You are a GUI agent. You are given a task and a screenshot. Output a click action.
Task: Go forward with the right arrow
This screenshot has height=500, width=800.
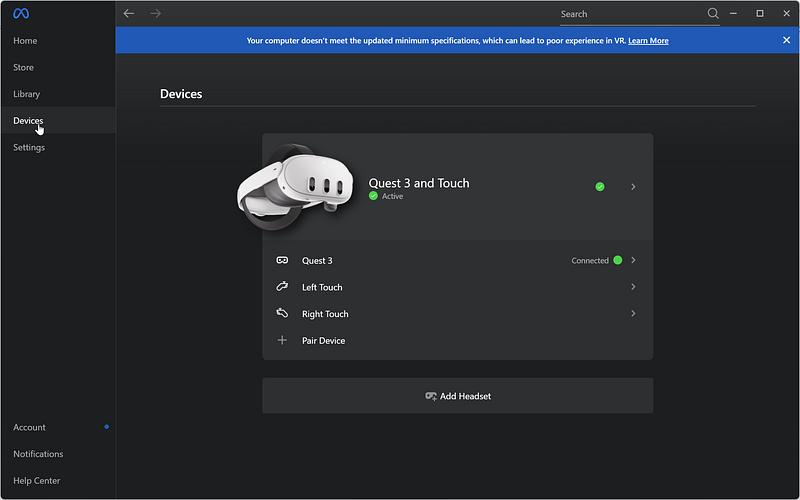(156, 14)
